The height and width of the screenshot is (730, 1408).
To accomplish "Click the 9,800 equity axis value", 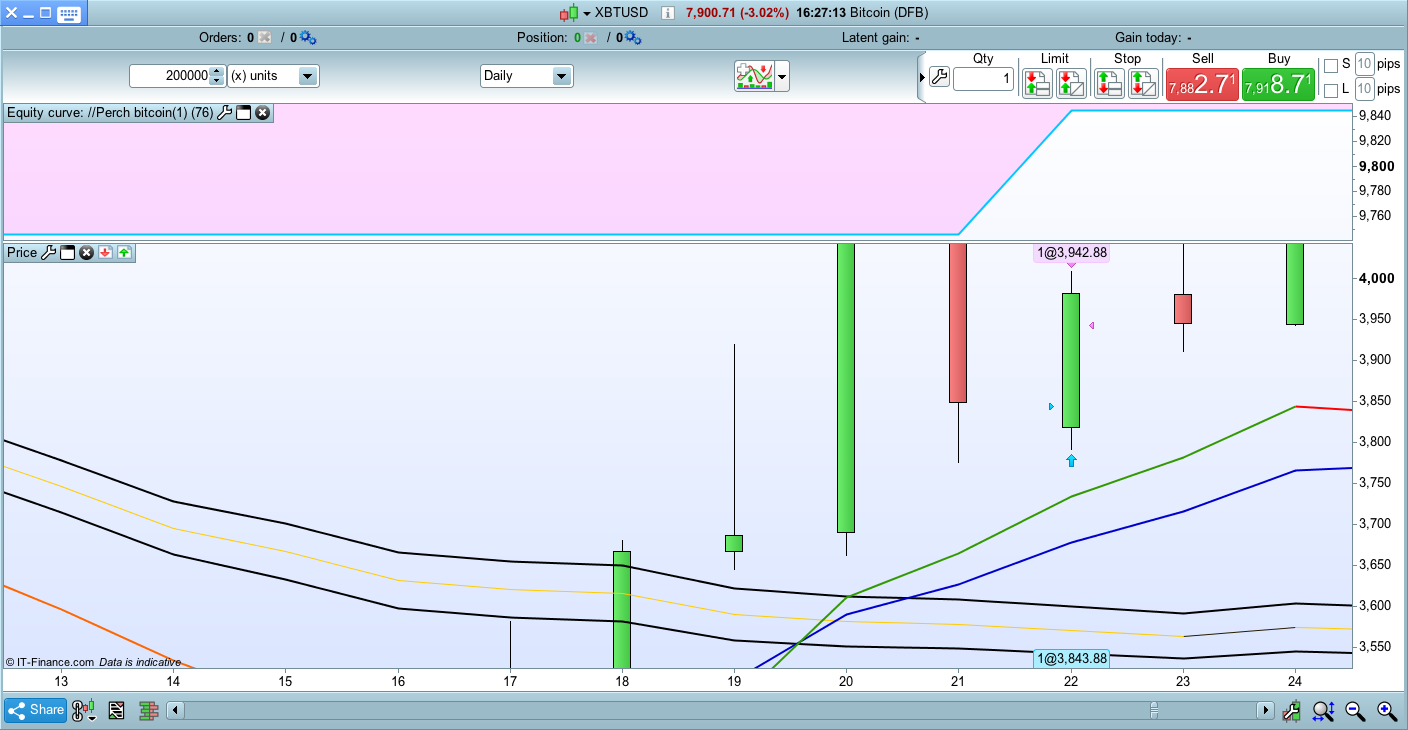I will 1377,166.
